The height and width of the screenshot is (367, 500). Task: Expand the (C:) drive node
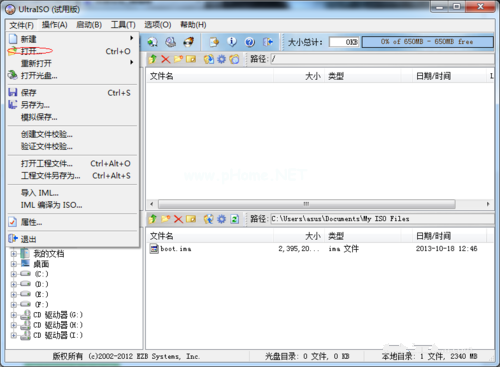14,274
